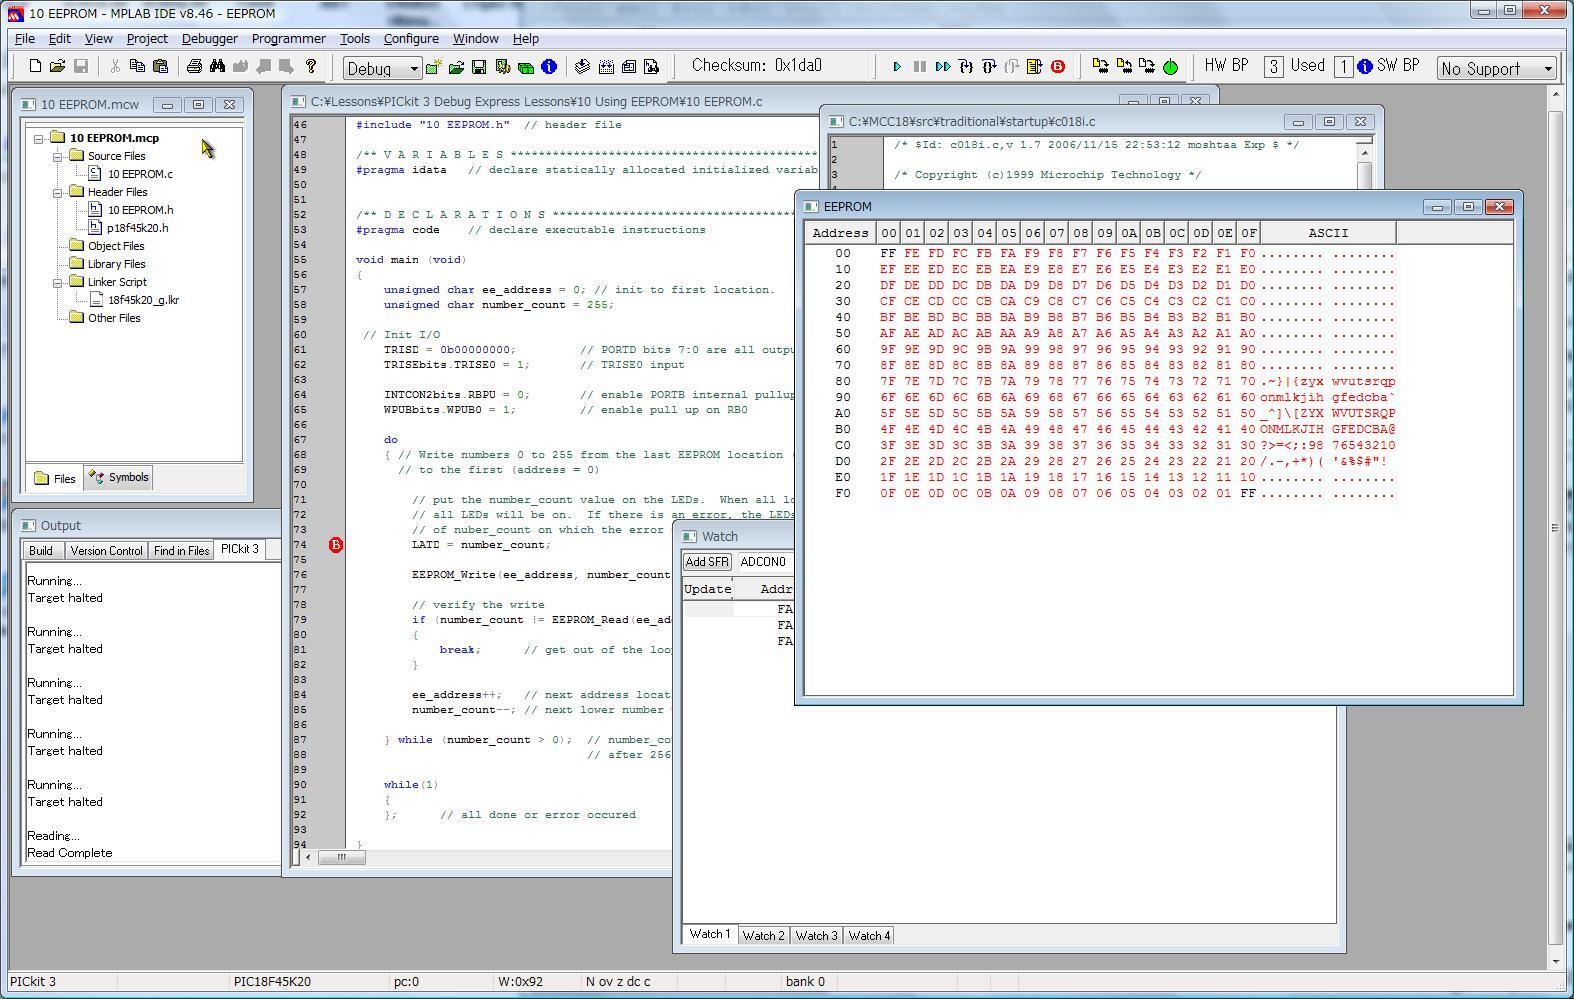The image size is (1574, 999).
Task: Toggle the breakpoint on line 74
Action: click(x=336, y=545)
